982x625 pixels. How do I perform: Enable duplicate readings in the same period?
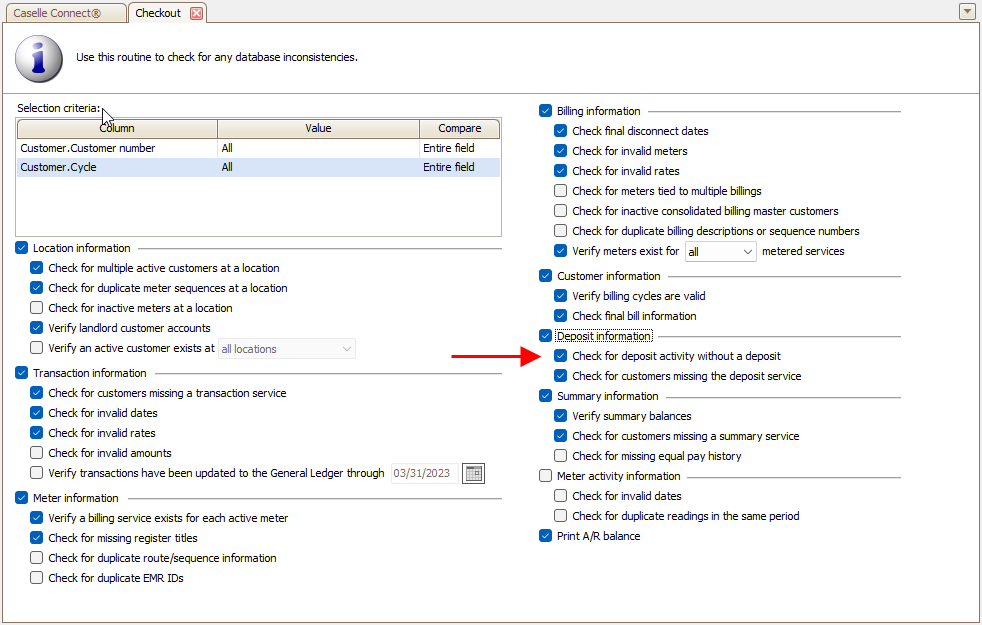click(561, 516)
